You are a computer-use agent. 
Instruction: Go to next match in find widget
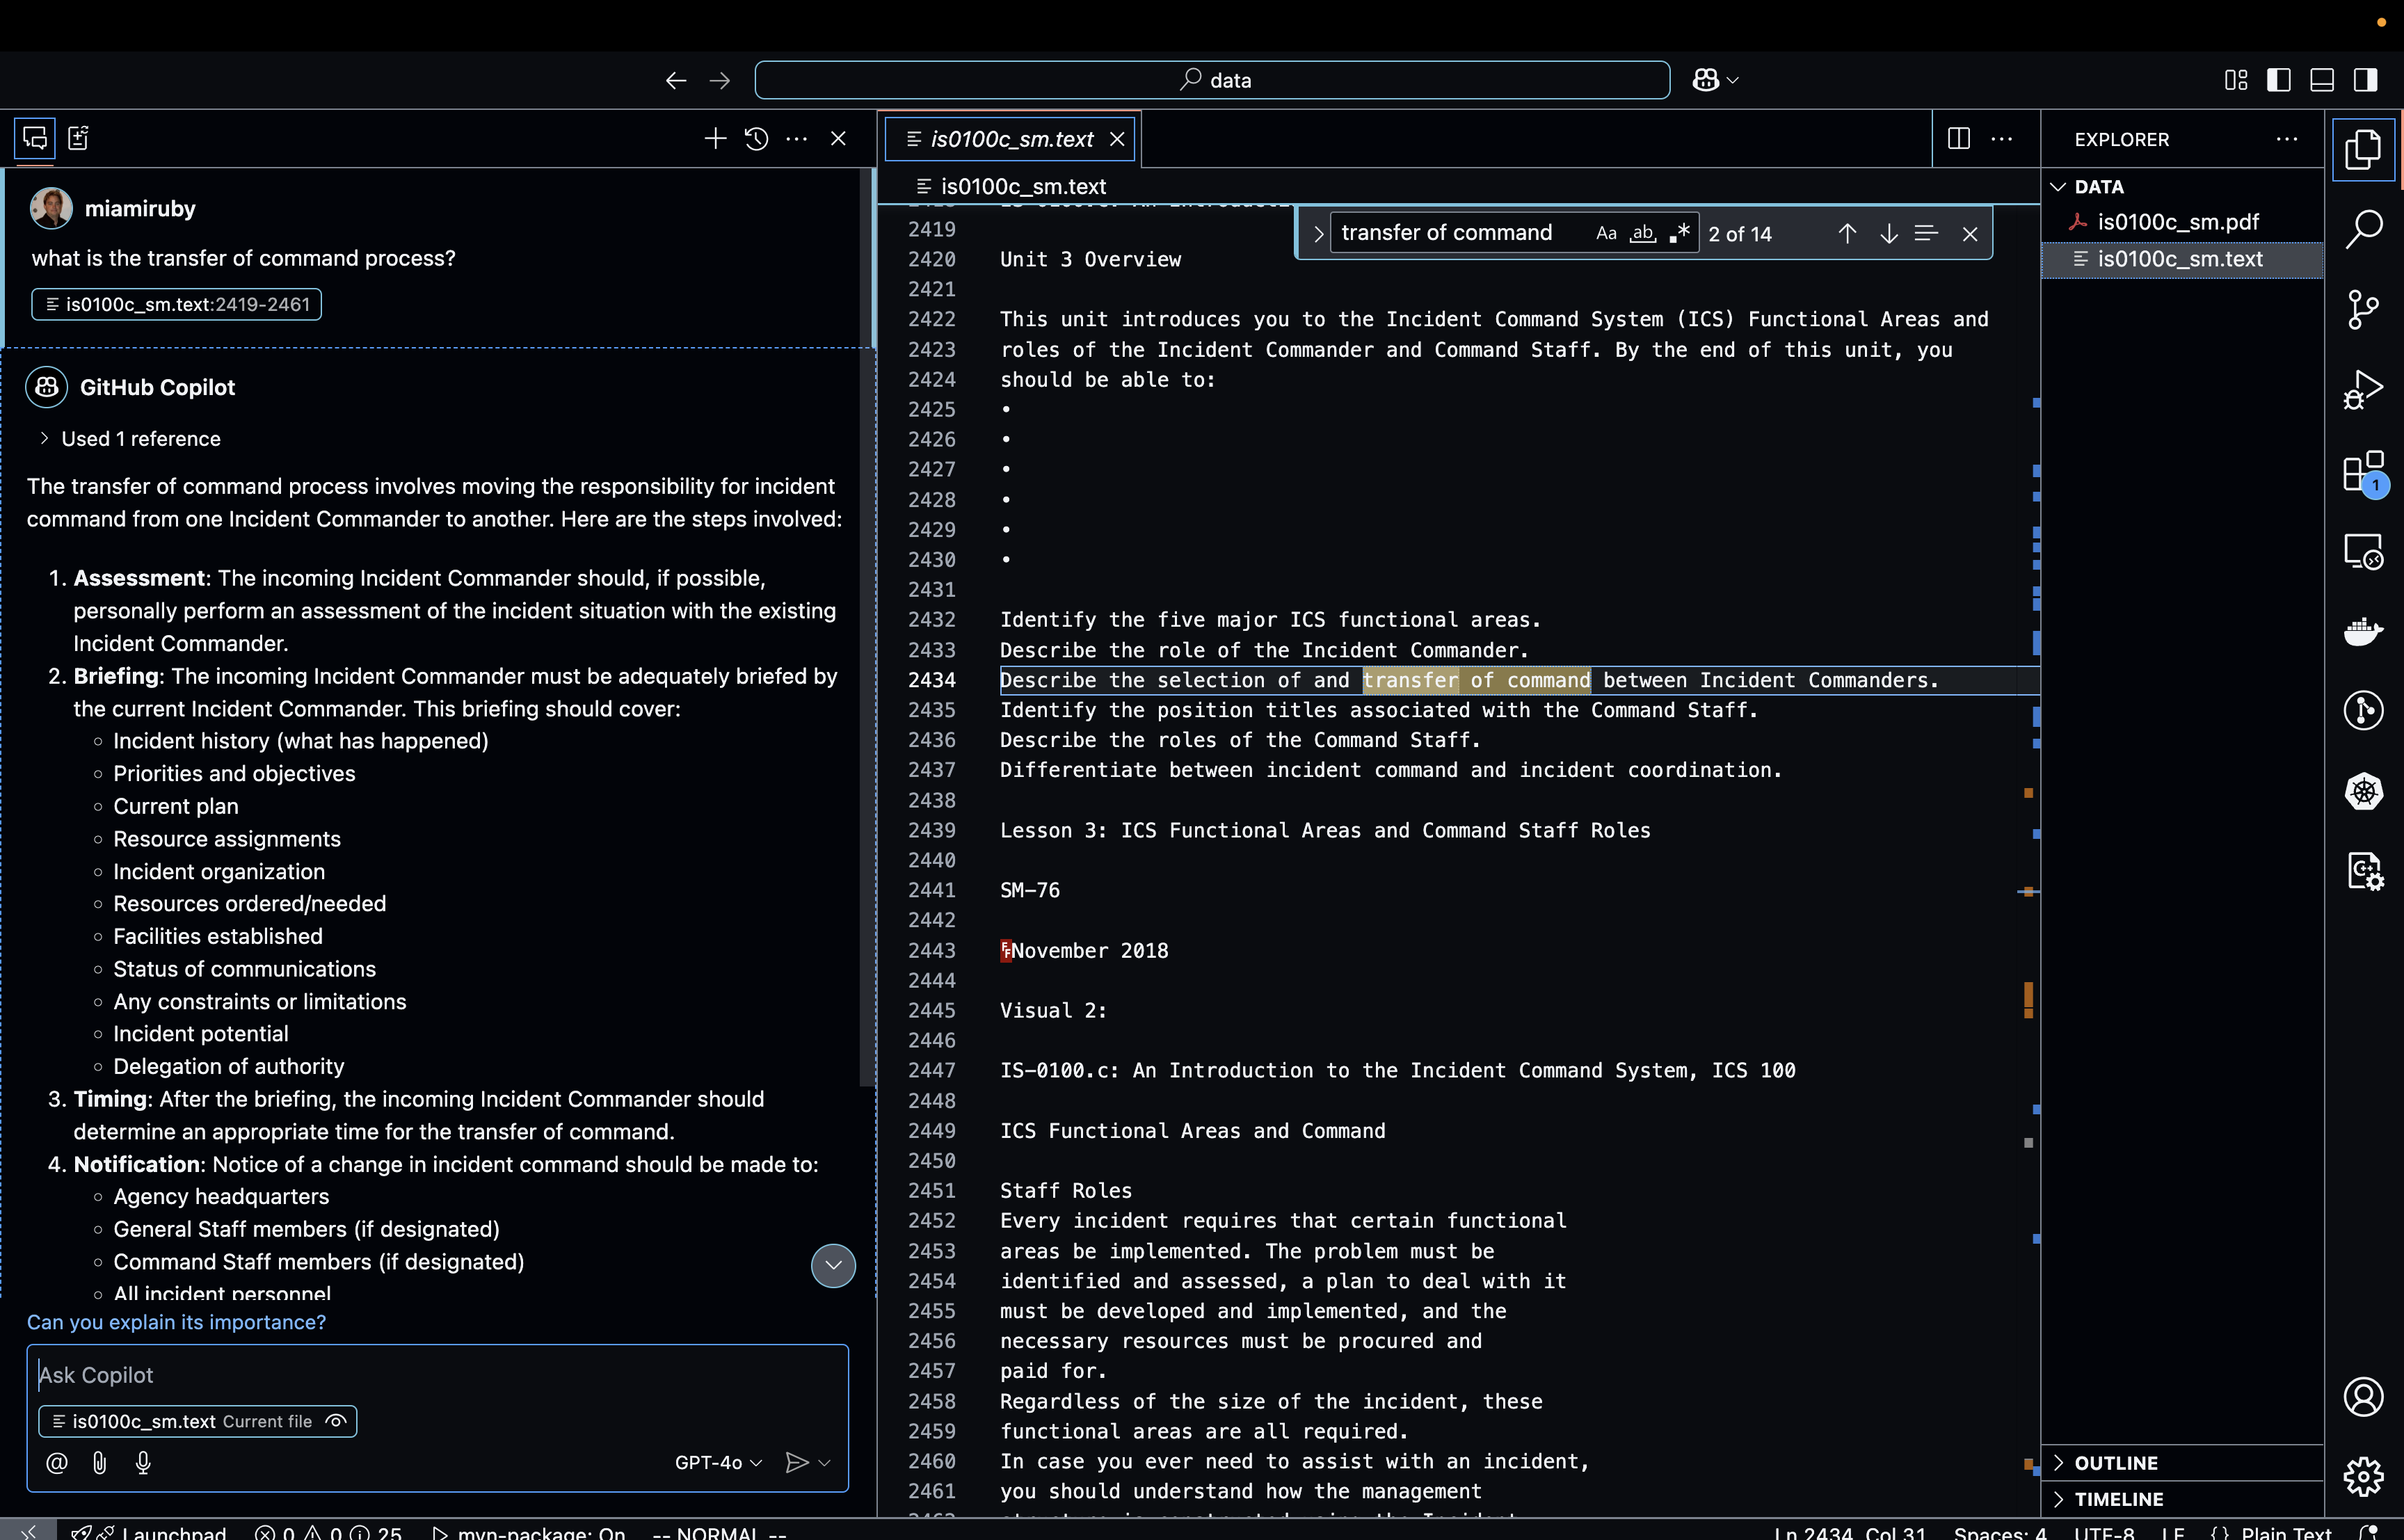tap(1888, 234)
